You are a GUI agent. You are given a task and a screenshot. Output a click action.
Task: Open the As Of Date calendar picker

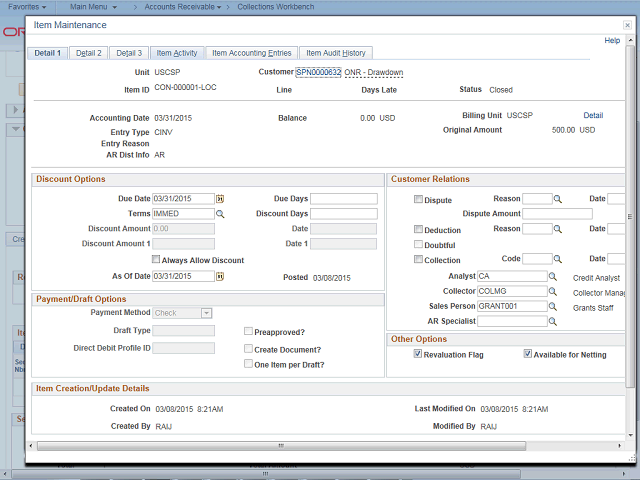coord(221,277)
